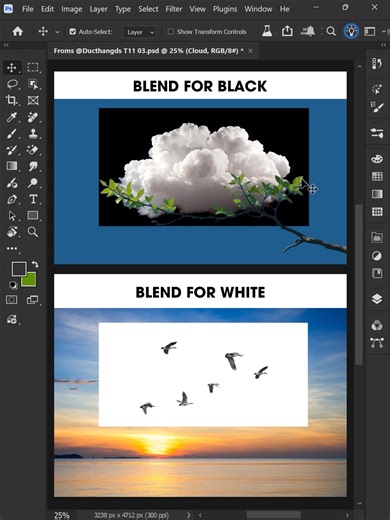Select the Frame tool

coord(33,100)
